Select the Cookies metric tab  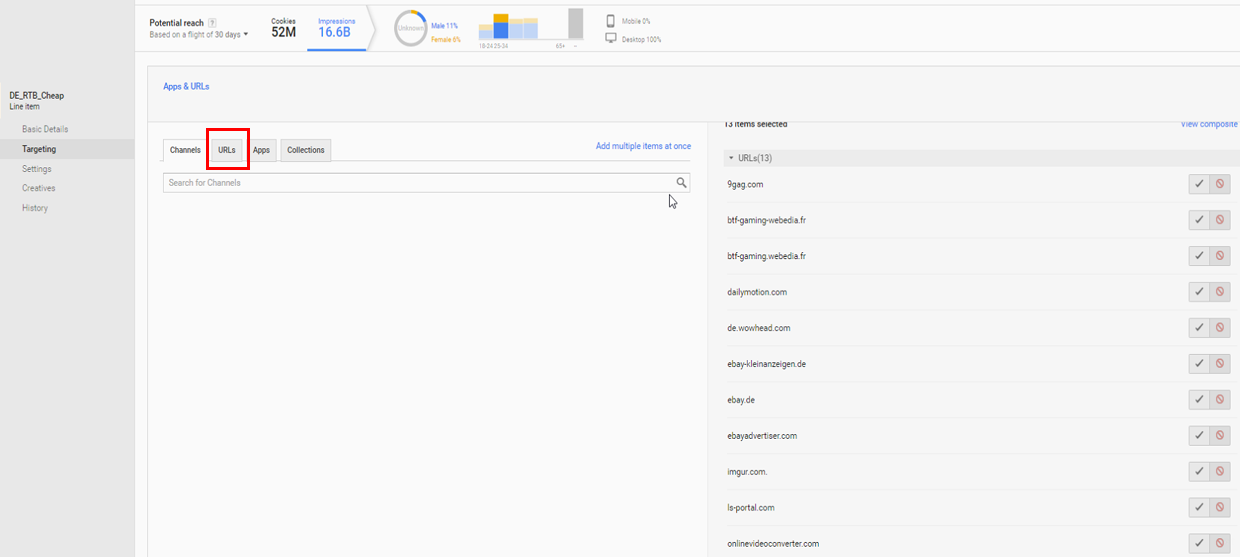(284, 28)
